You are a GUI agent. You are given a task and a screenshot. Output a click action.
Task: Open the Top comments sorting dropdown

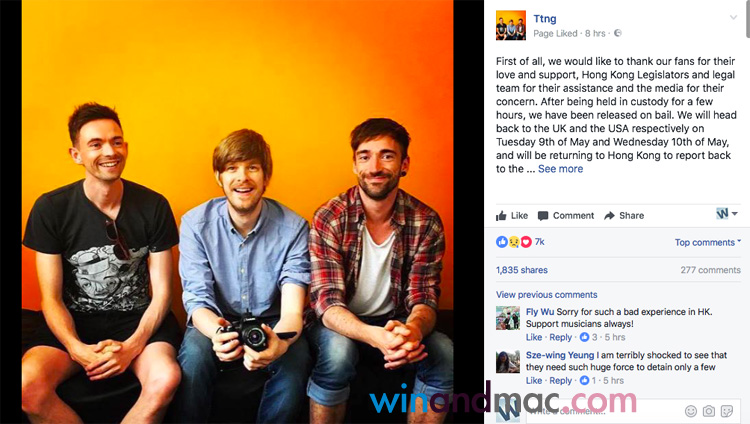707,242
